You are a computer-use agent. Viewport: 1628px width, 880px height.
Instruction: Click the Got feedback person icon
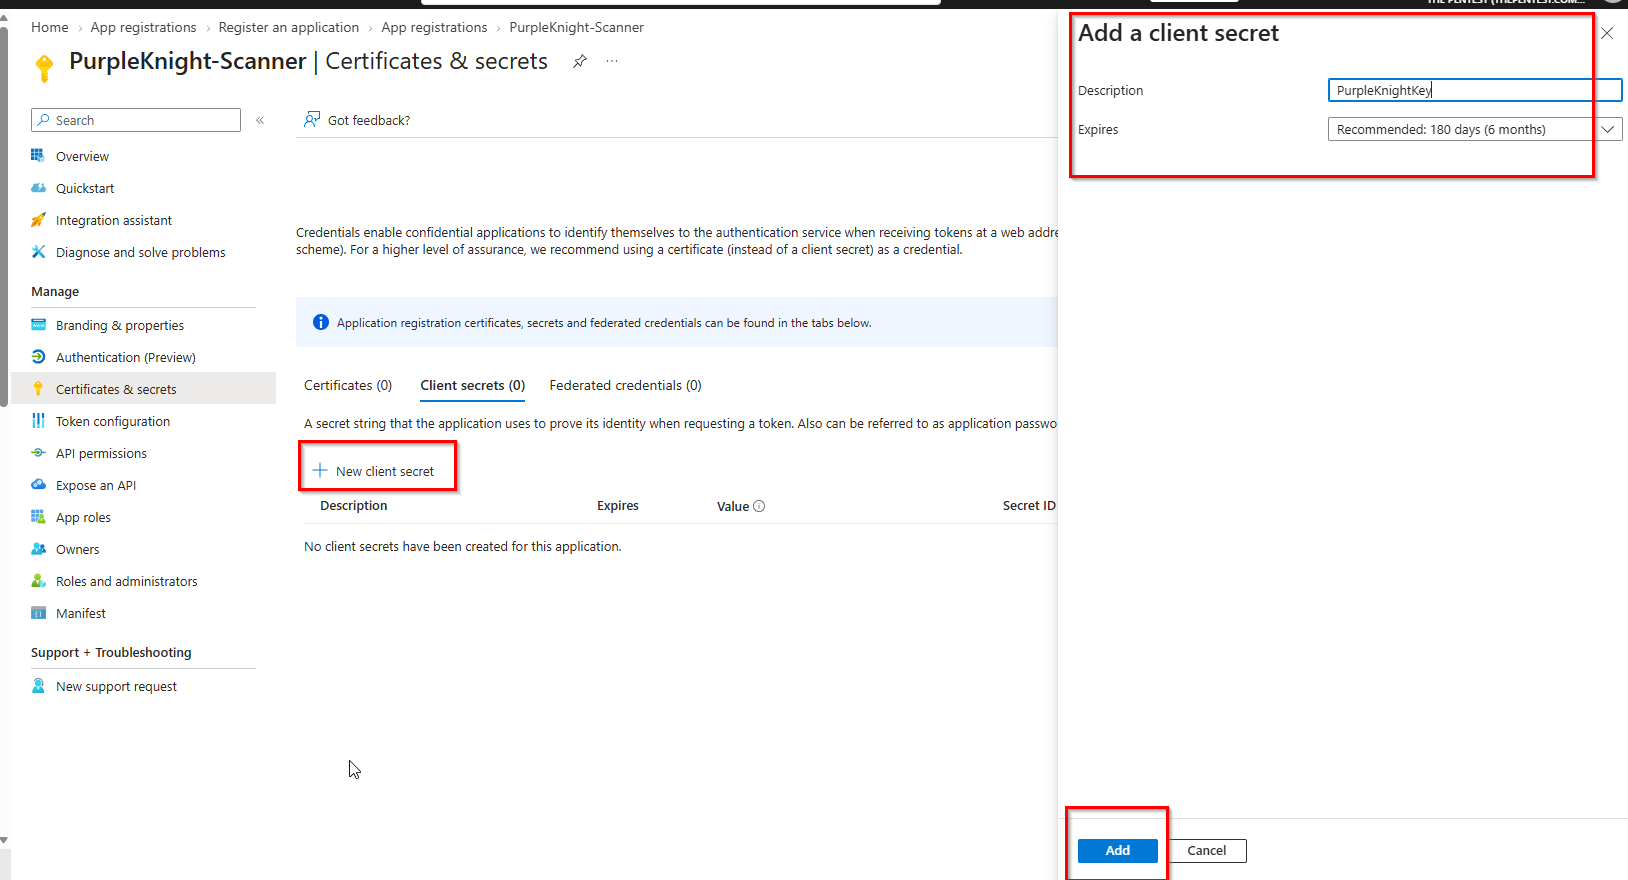[312, 120]
